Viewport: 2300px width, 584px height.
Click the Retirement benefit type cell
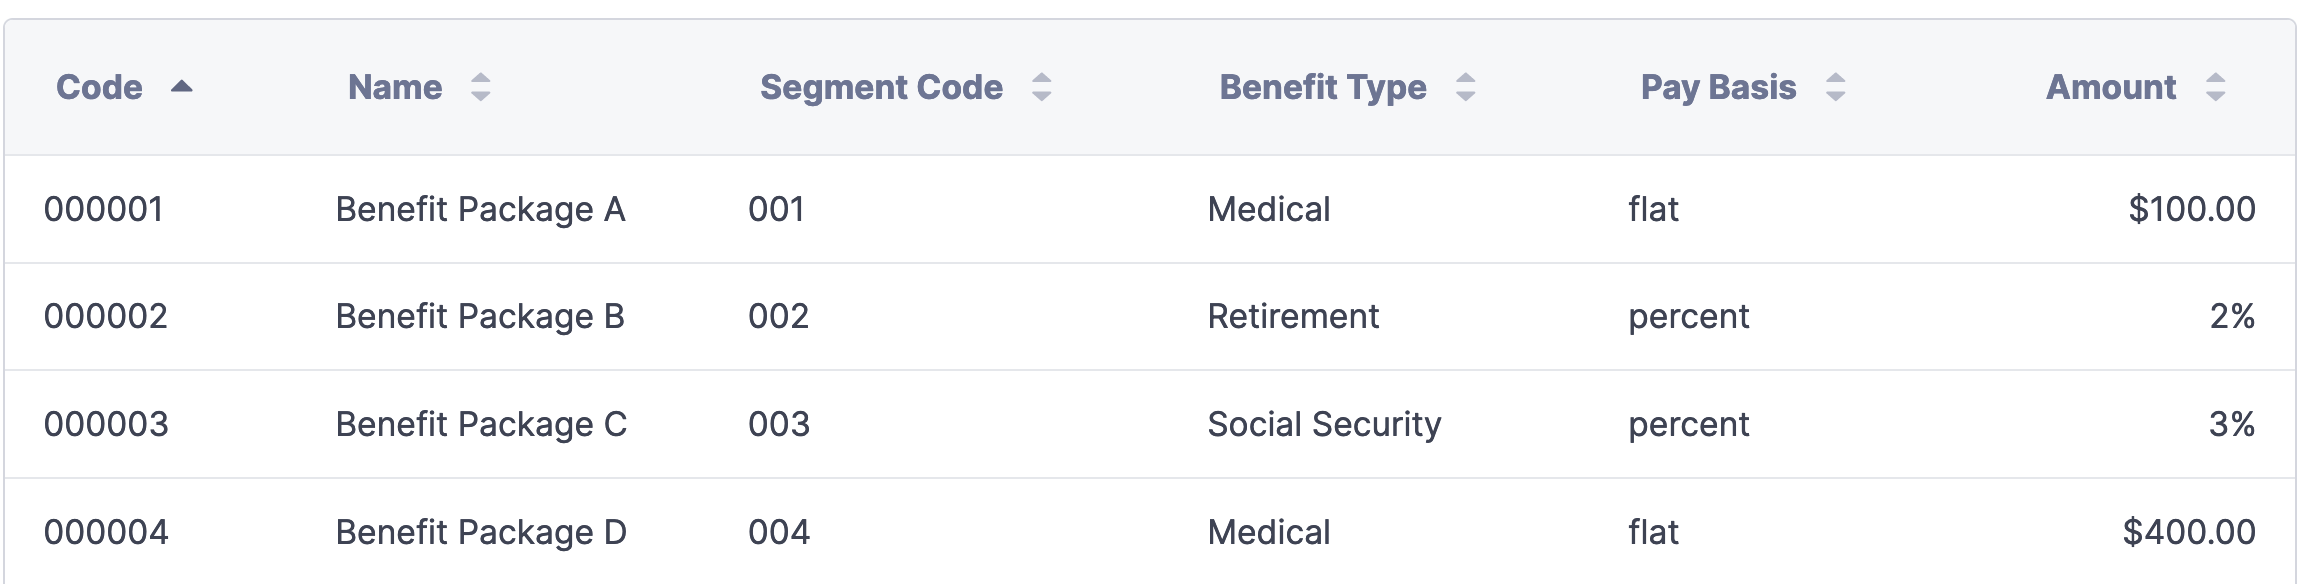[x=1293, y=316]
